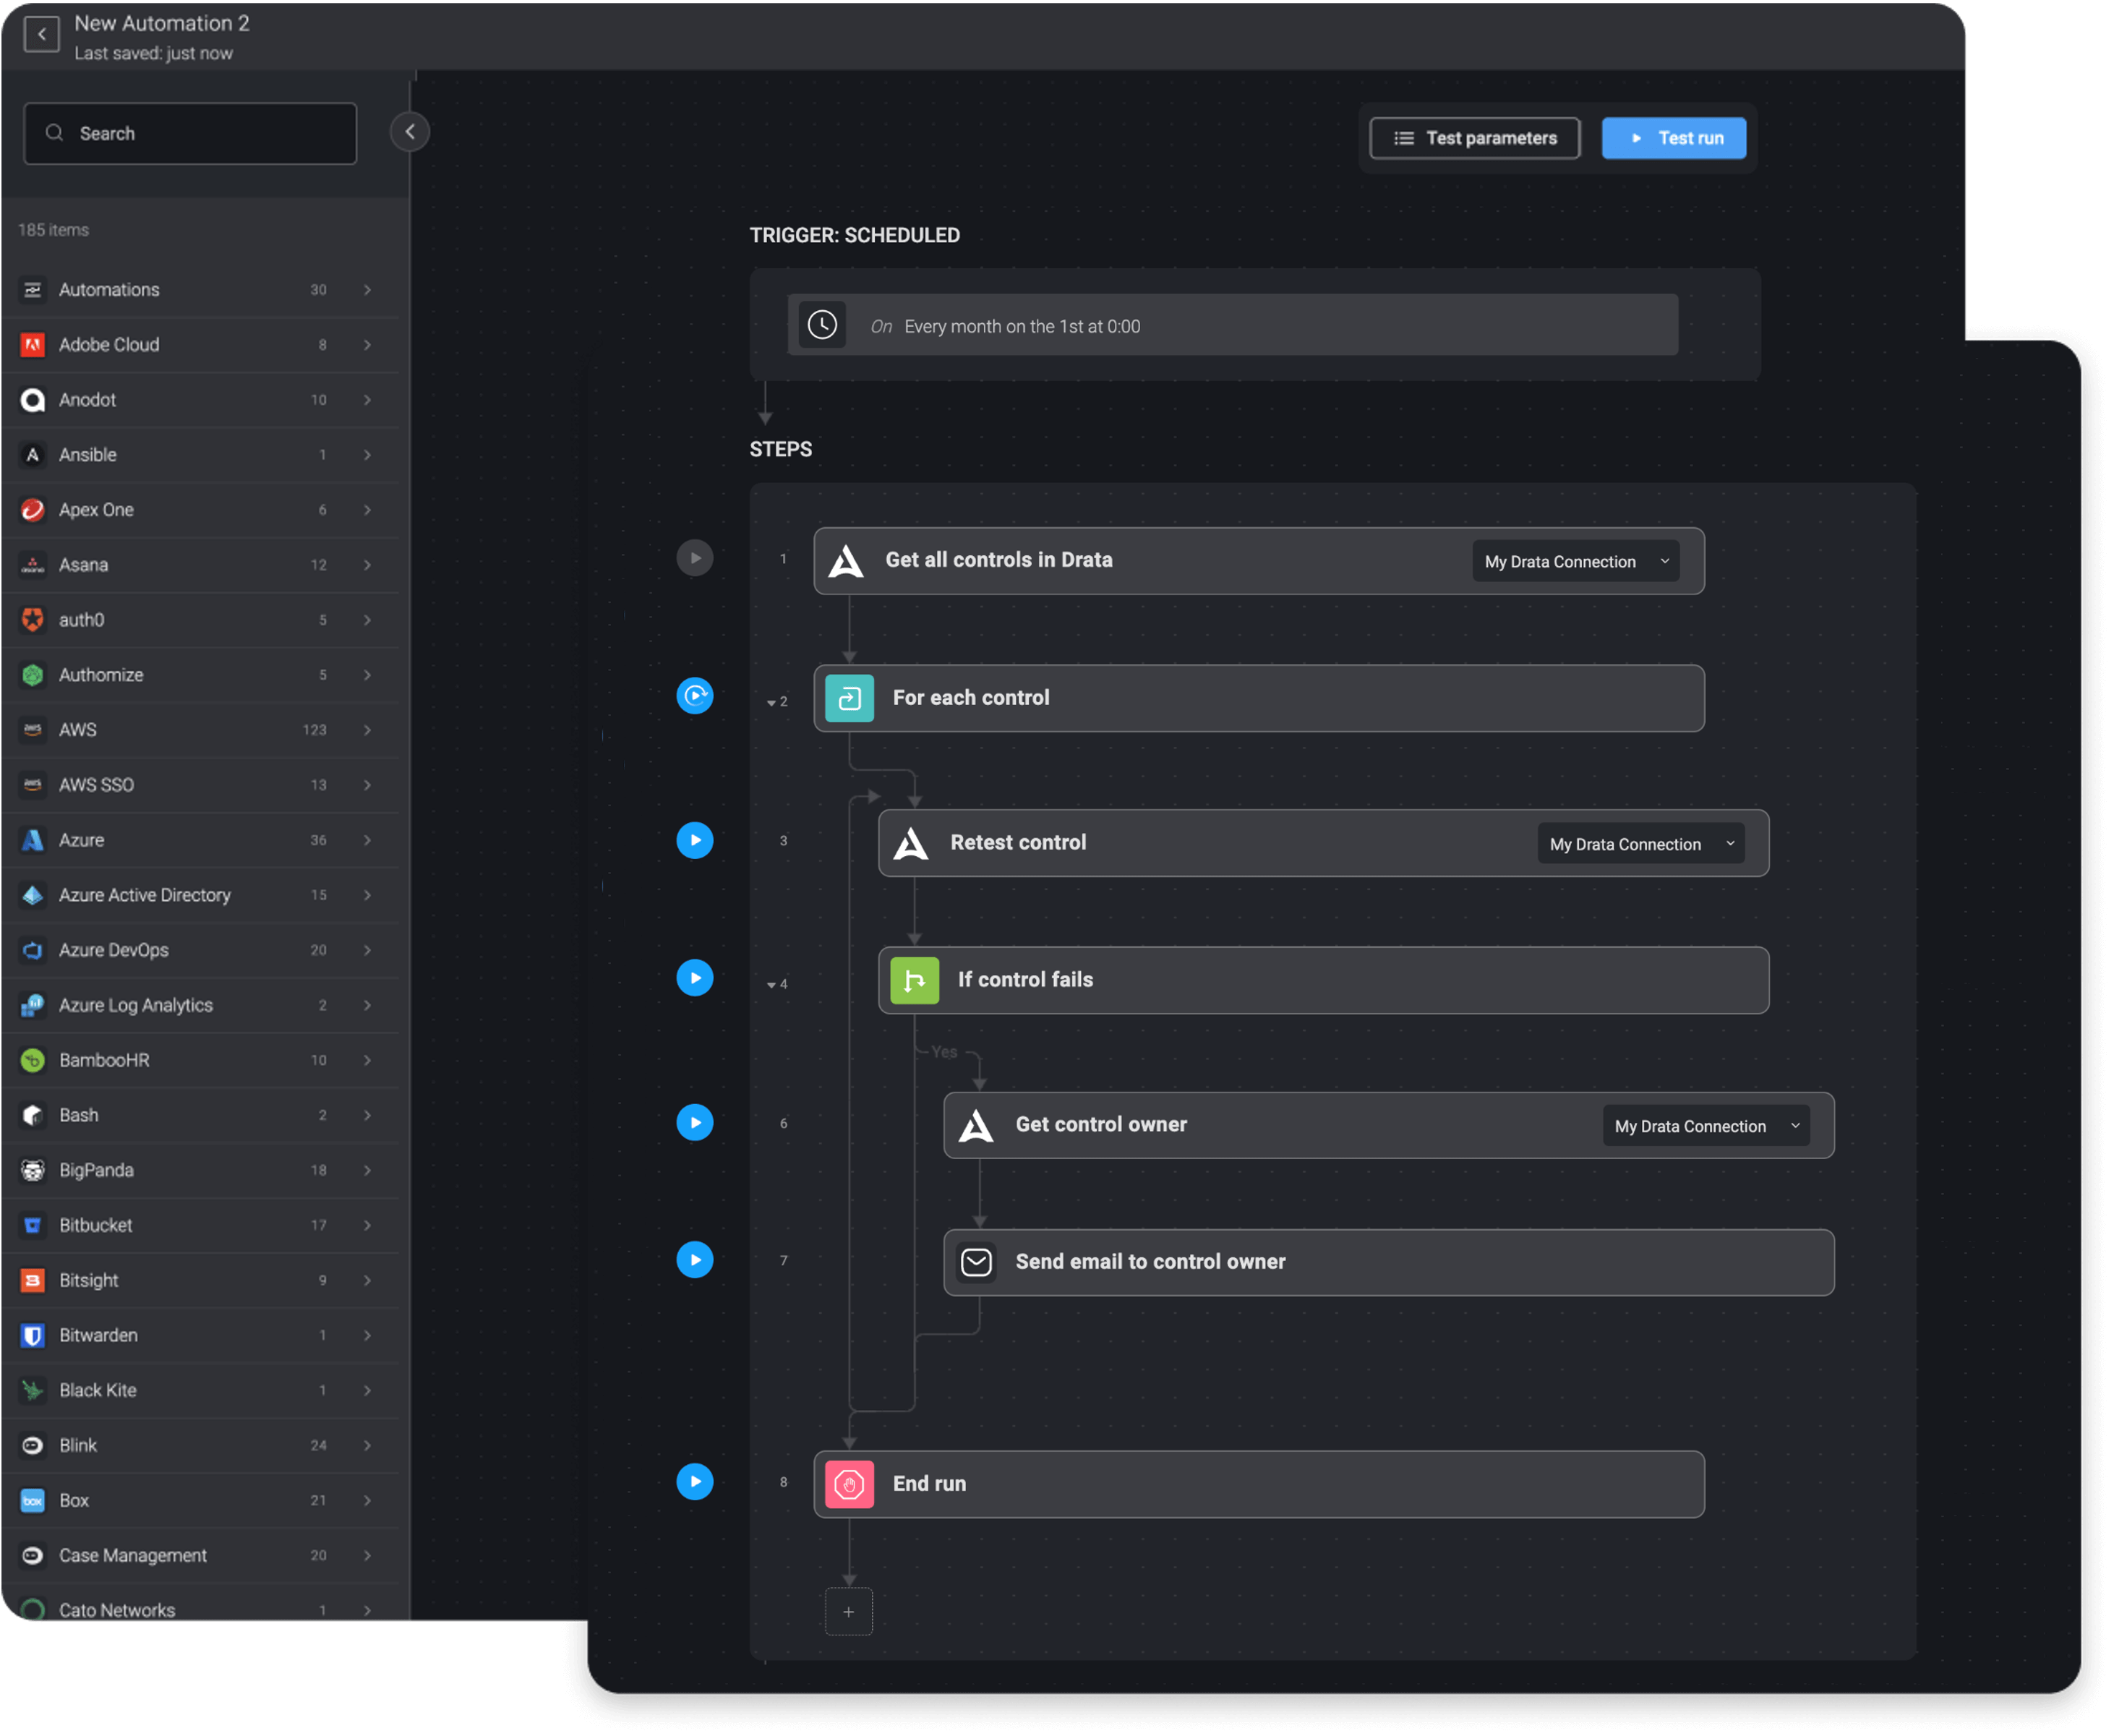Open the connection dropdown on Get control owner
Screen dimensions: 2114x1736
coord(1705,1126)
